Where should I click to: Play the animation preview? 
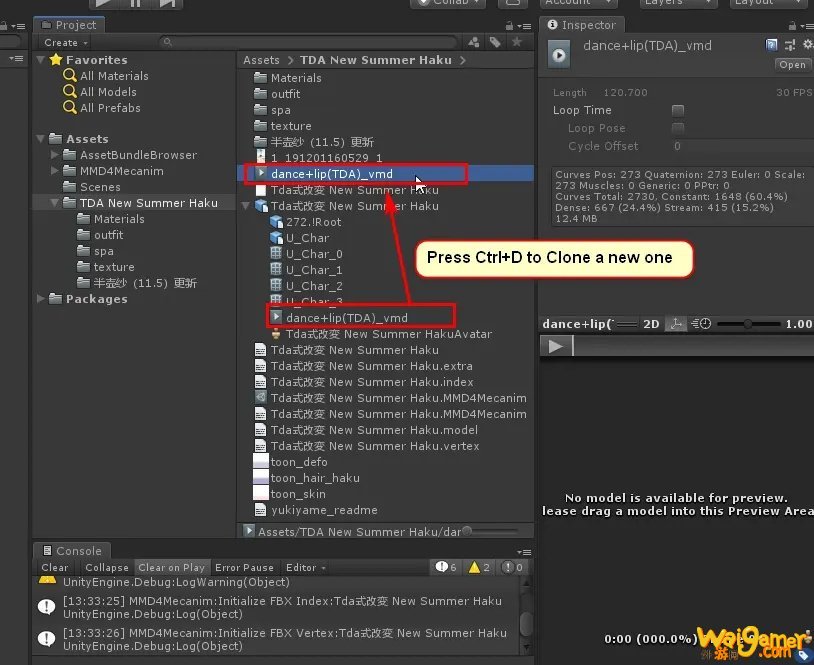[555, 346]
